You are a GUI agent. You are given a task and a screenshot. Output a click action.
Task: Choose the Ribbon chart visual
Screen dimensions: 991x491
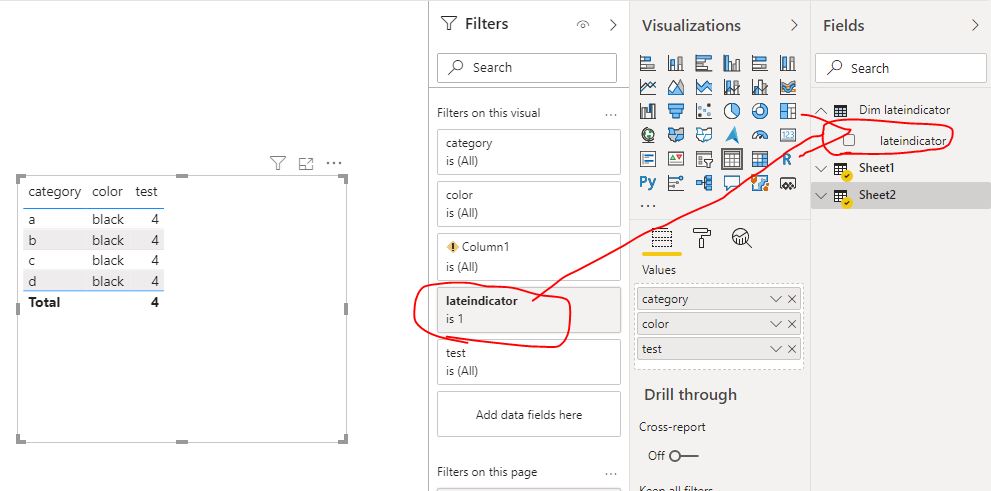(787, 87)
